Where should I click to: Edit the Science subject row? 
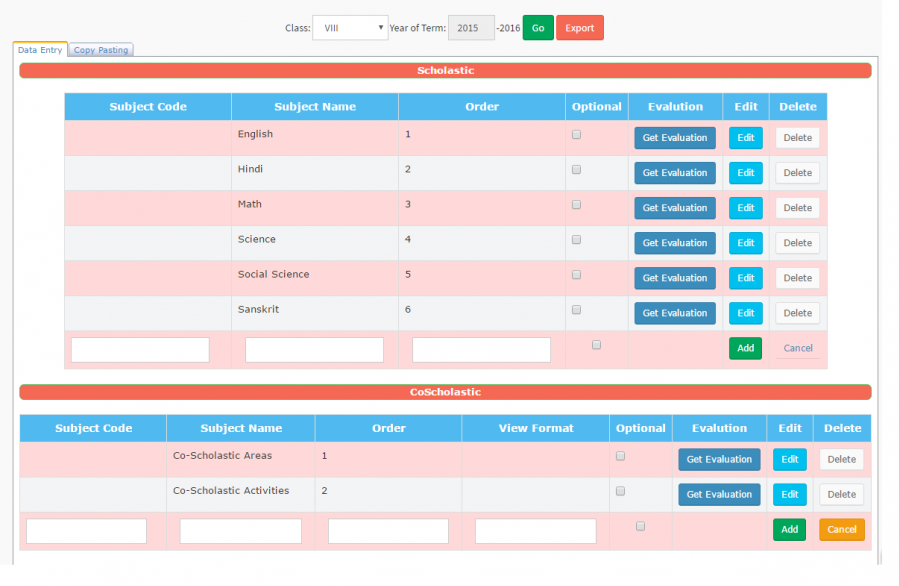coord(745,243)
